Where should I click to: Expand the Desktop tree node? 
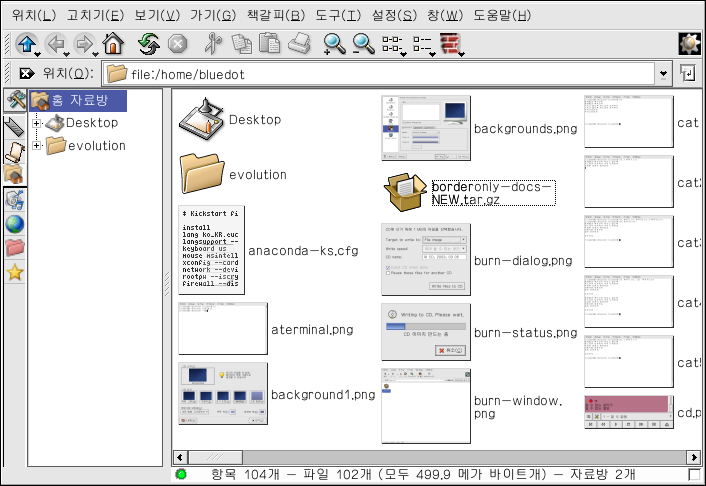click(37, 123)
